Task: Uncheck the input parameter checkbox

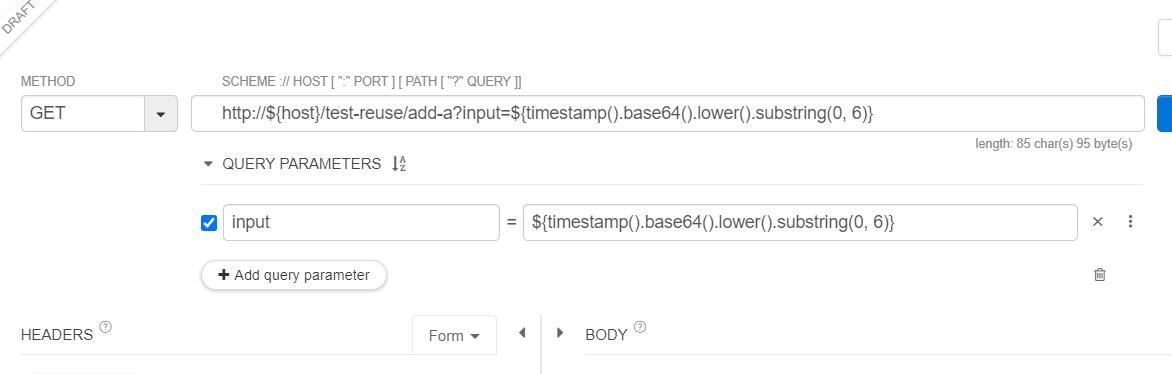Action: coord(209,223)
